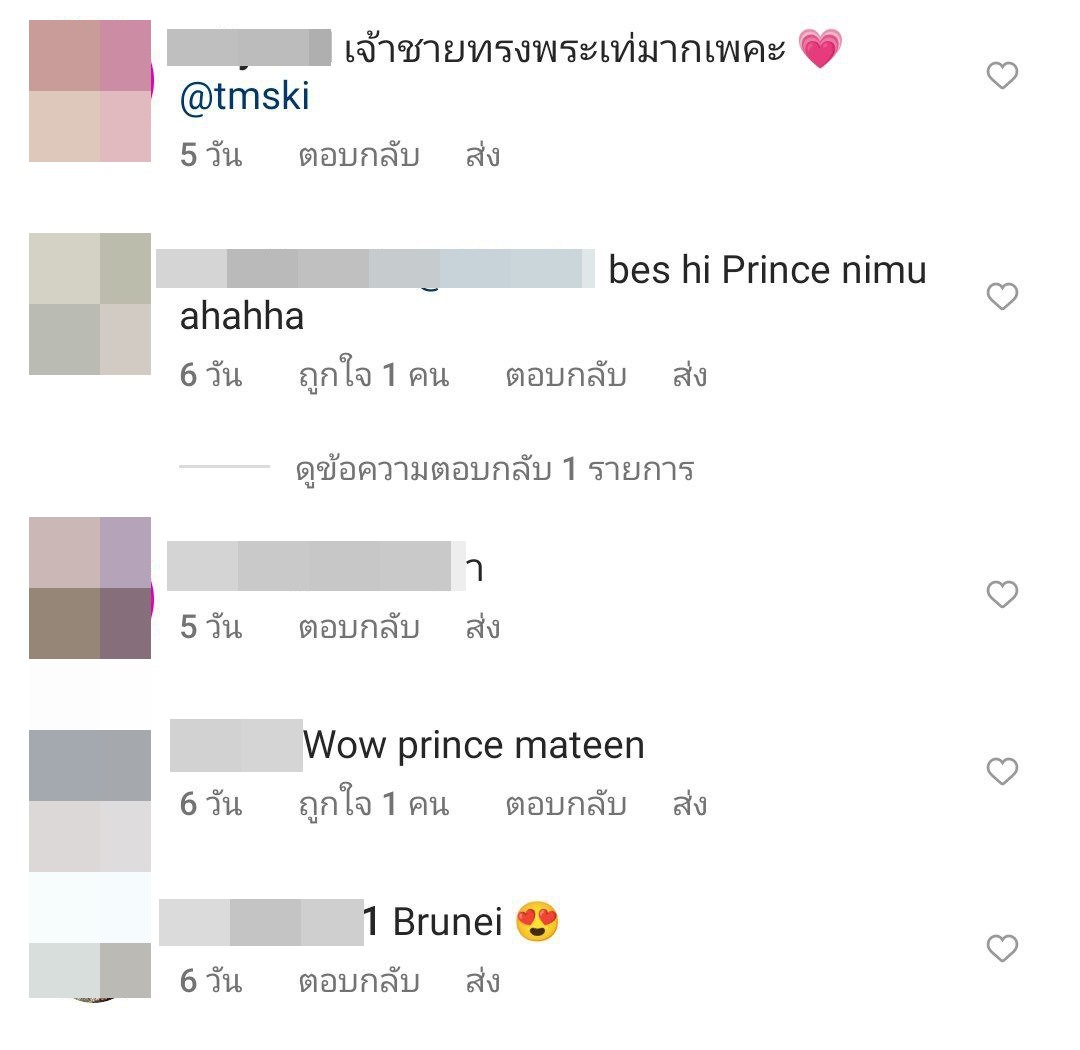
Task: Reply (ตอบกลับ) to the @tmski comment
Action: click(359, 156)
